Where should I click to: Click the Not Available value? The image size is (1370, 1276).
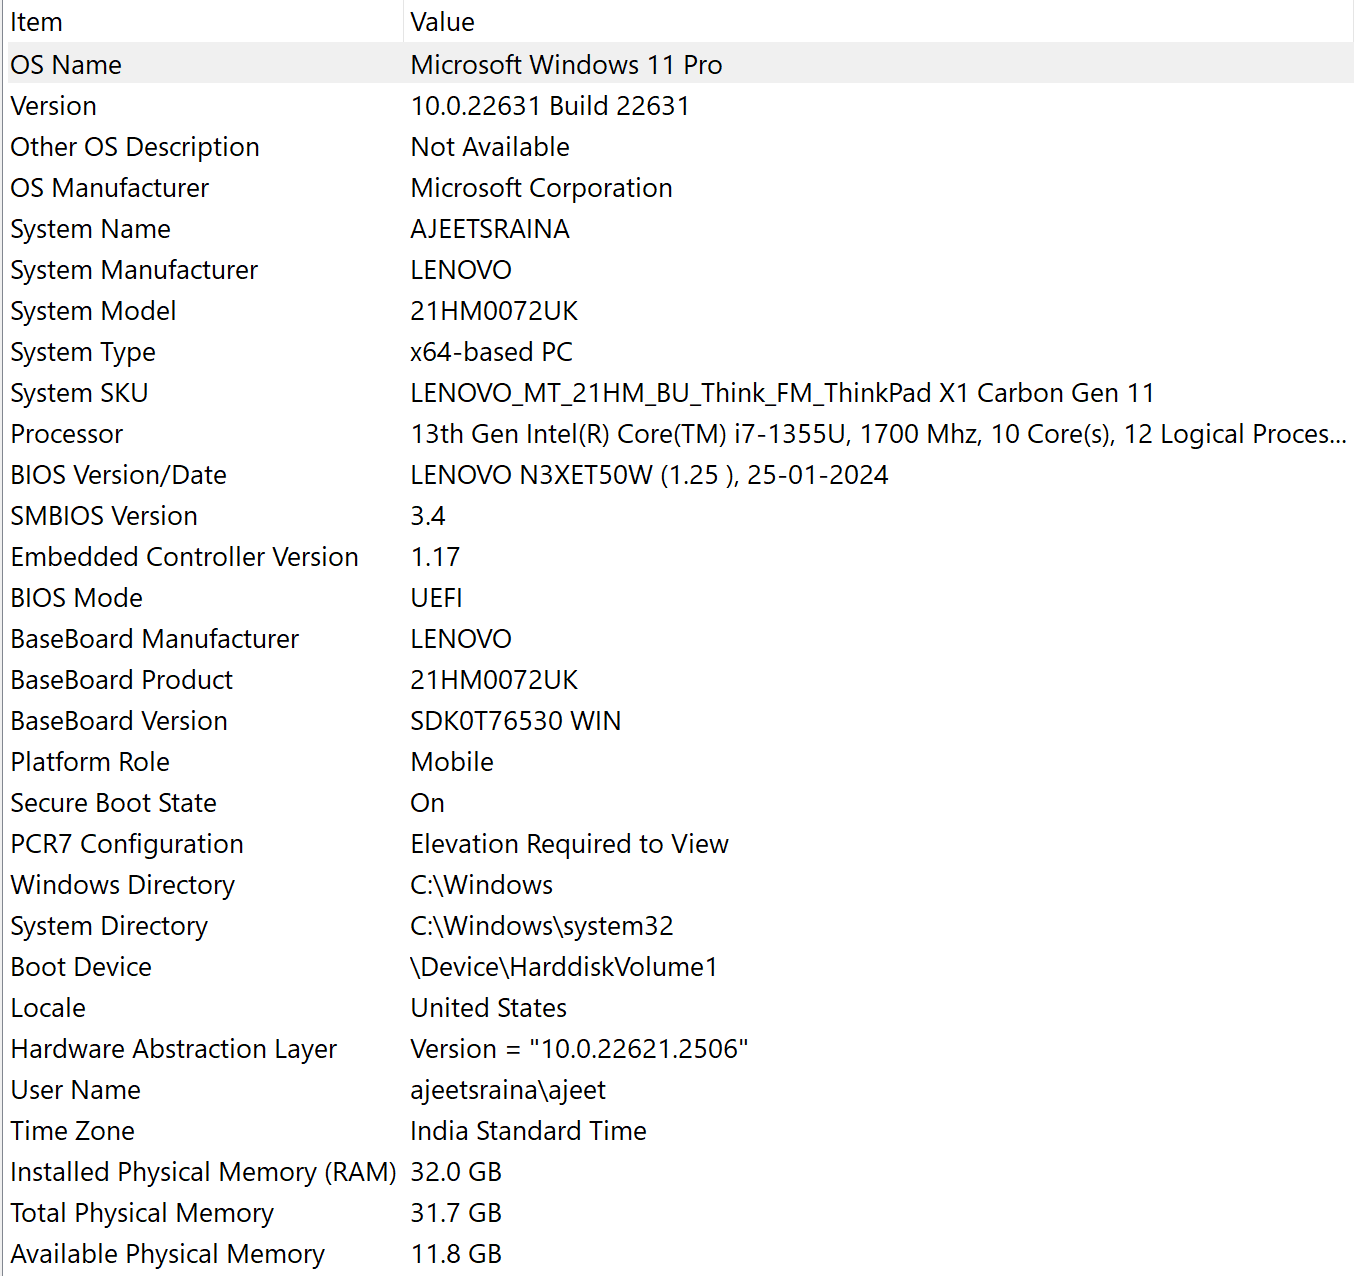tap(490, 147)
